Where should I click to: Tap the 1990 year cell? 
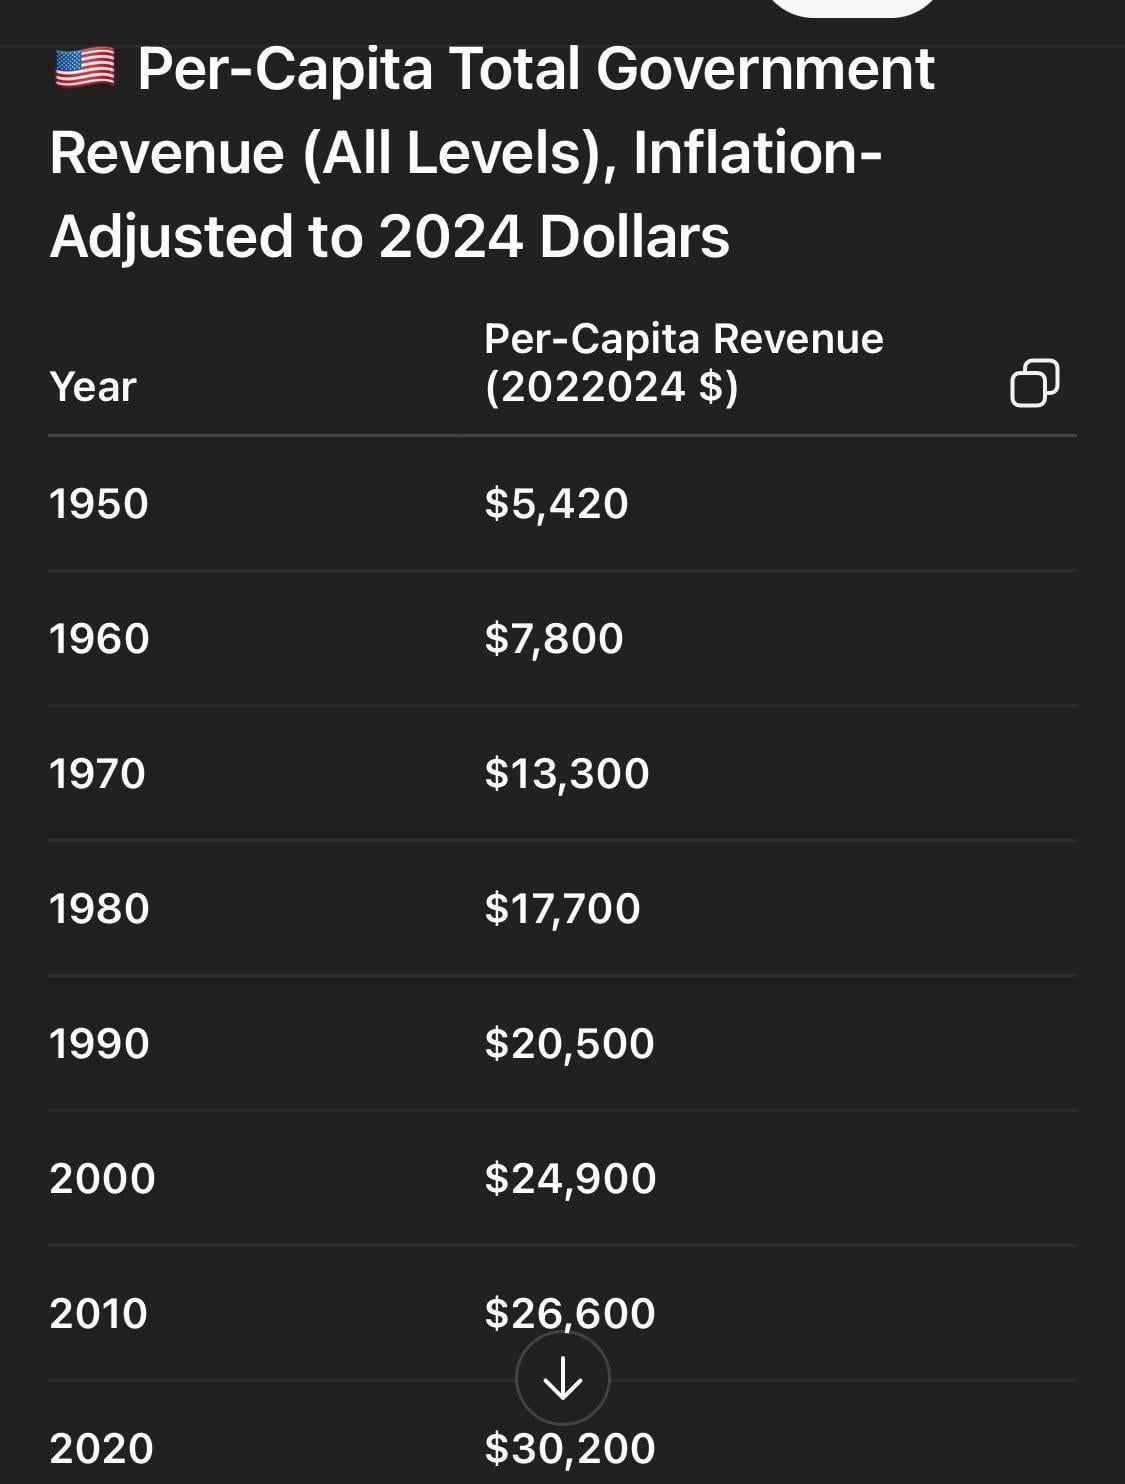point(100,1043)
